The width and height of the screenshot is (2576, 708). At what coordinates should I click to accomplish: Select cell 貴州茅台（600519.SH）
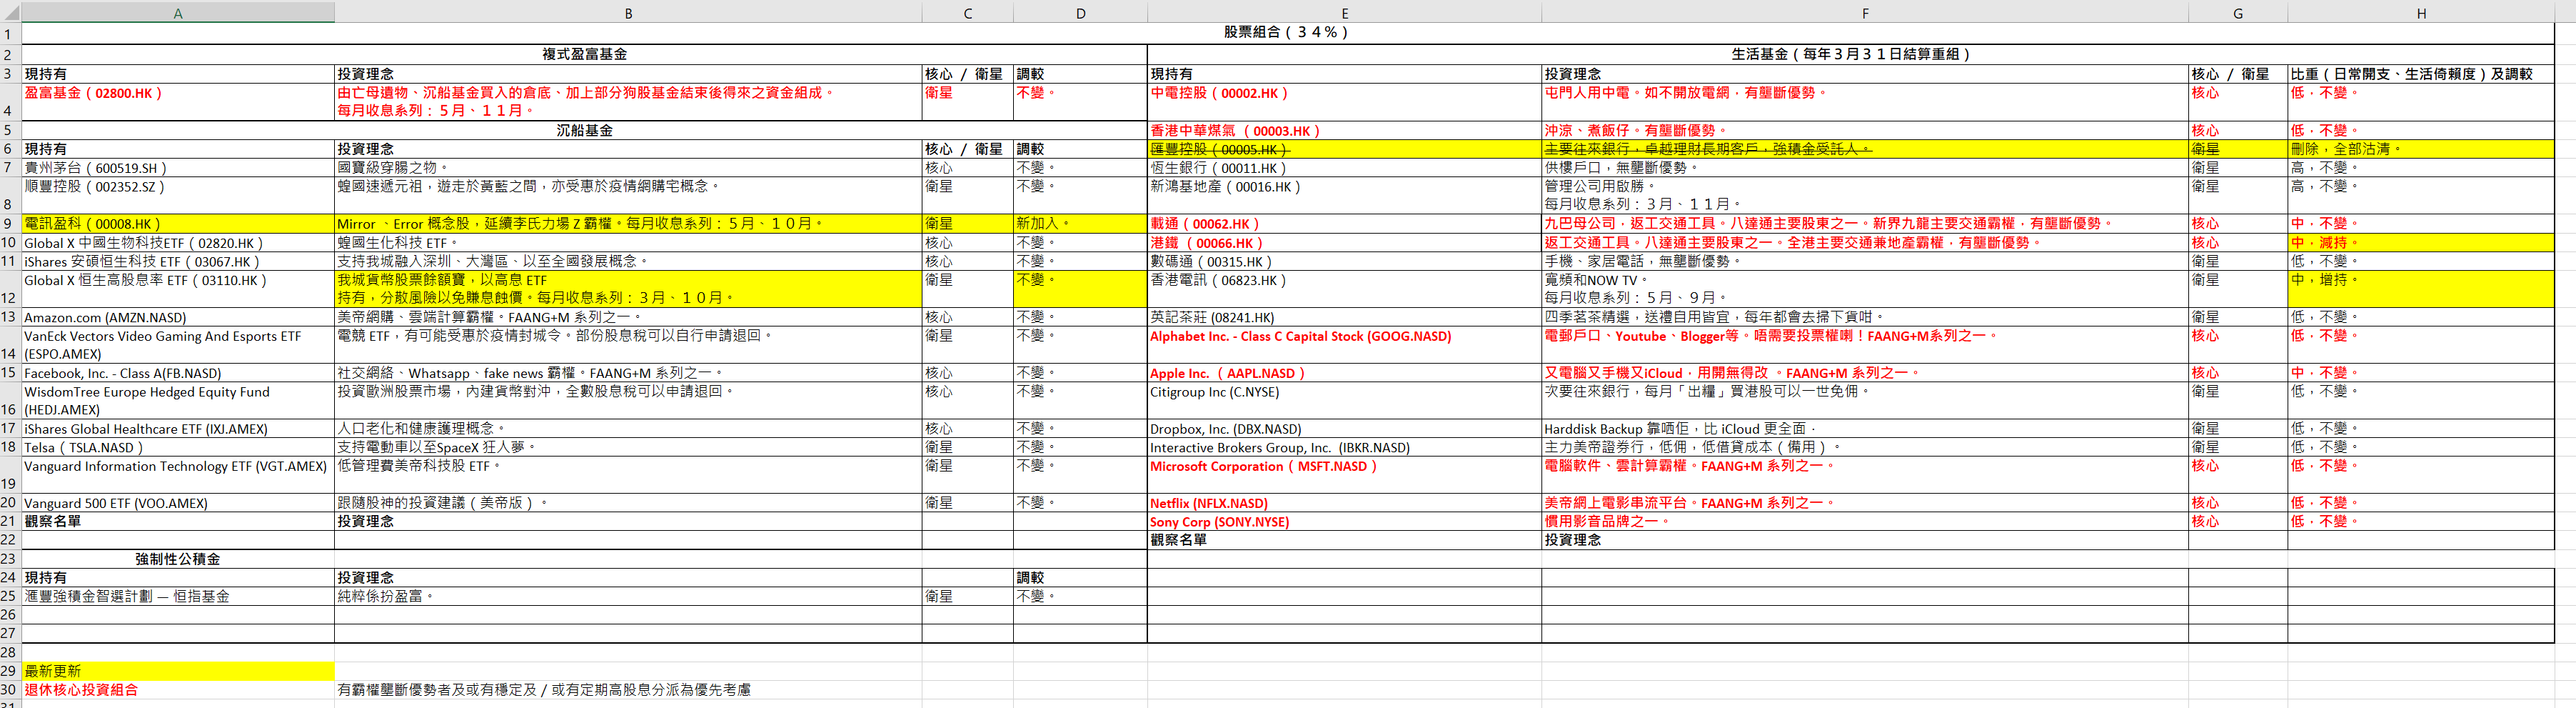tap(178, 168)
